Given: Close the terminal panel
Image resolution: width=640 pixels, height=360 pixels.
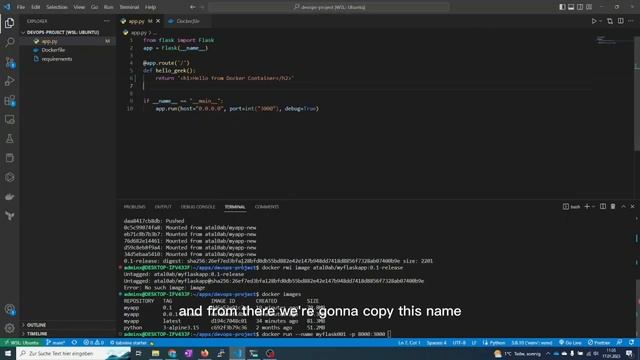Looking at the screenshot, I should pos(632,207).
